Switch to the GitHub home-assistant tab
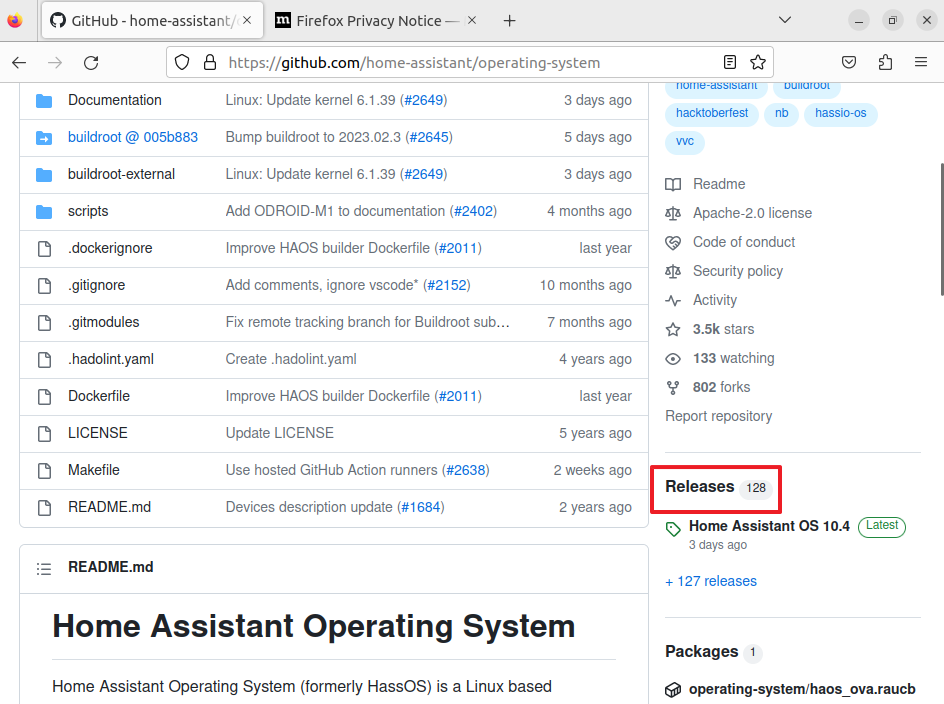This screenshot has width=944, height=704. click(x=153, y=20)
